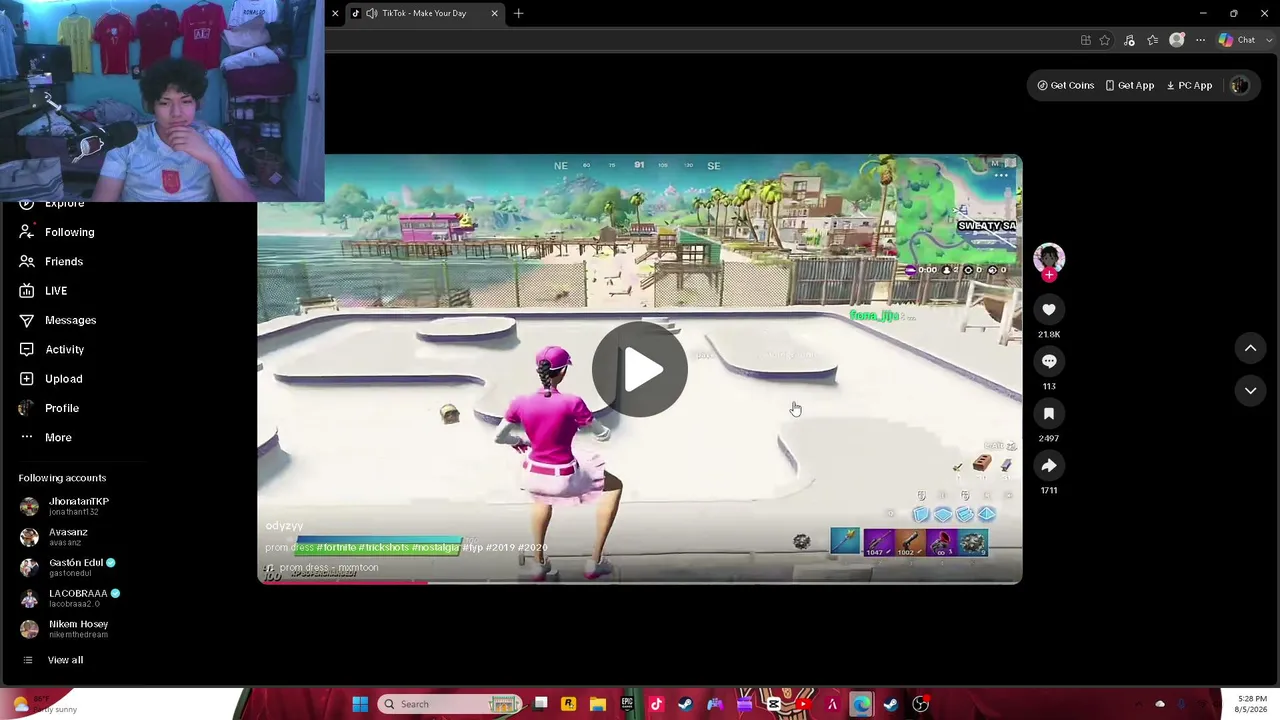Open Copilot Chat in the browser
This screenshot has height=720, width=1280.
coord(1237,40)
